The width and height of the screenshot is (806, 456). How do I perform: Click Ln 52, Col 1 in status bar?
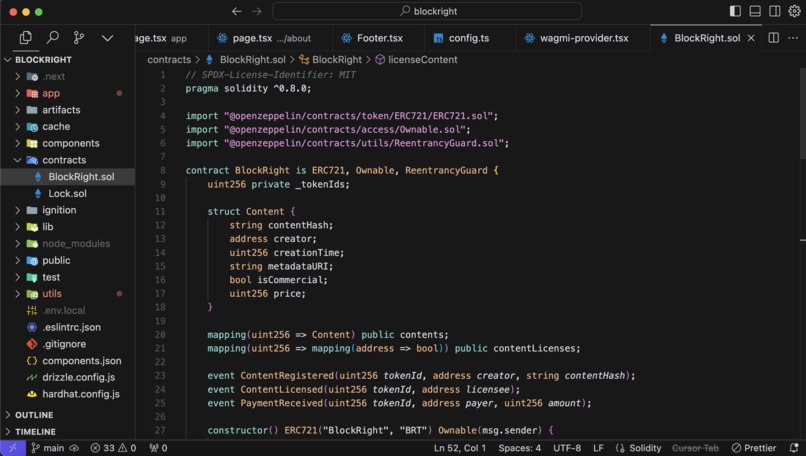pos(460,448)
